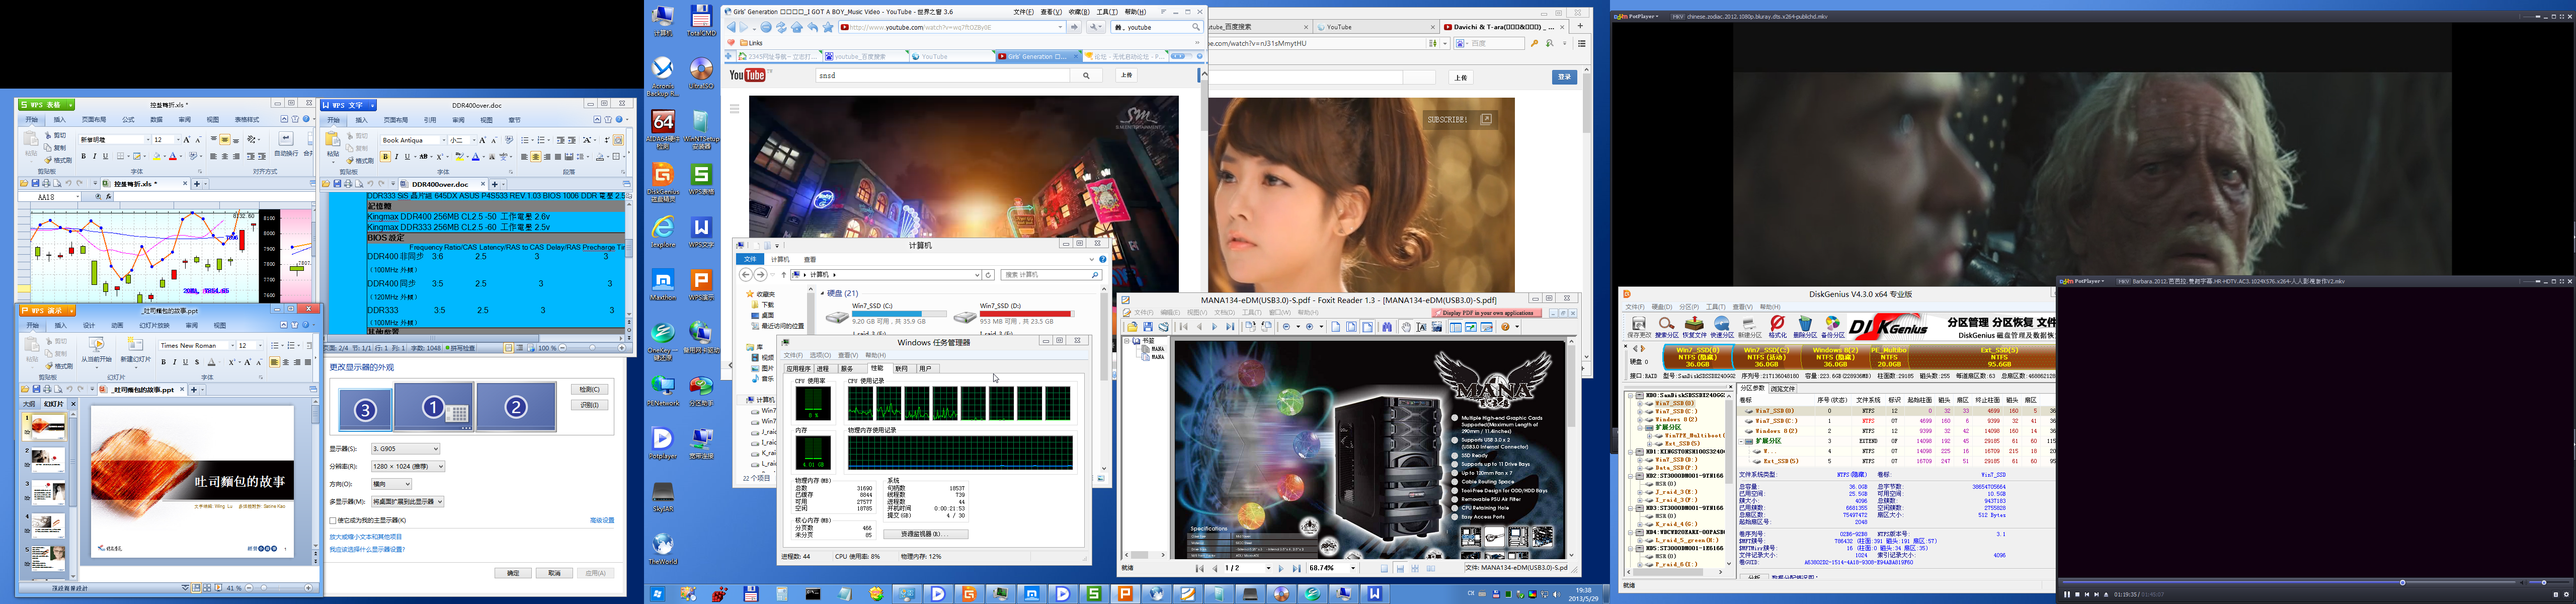2576x604 pixels.
Task: Click 确定 OK button in display settings
Action: click(513, 573)
